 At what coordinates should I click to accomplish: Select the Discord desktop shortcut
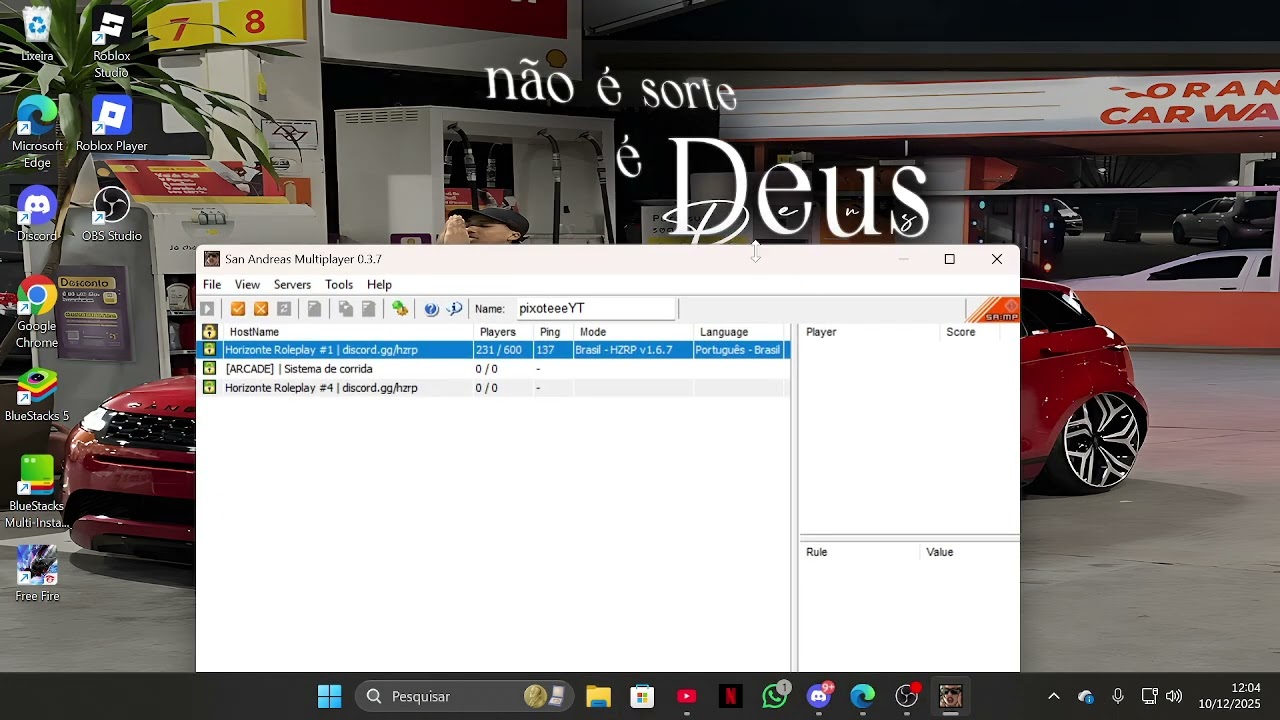37,214
